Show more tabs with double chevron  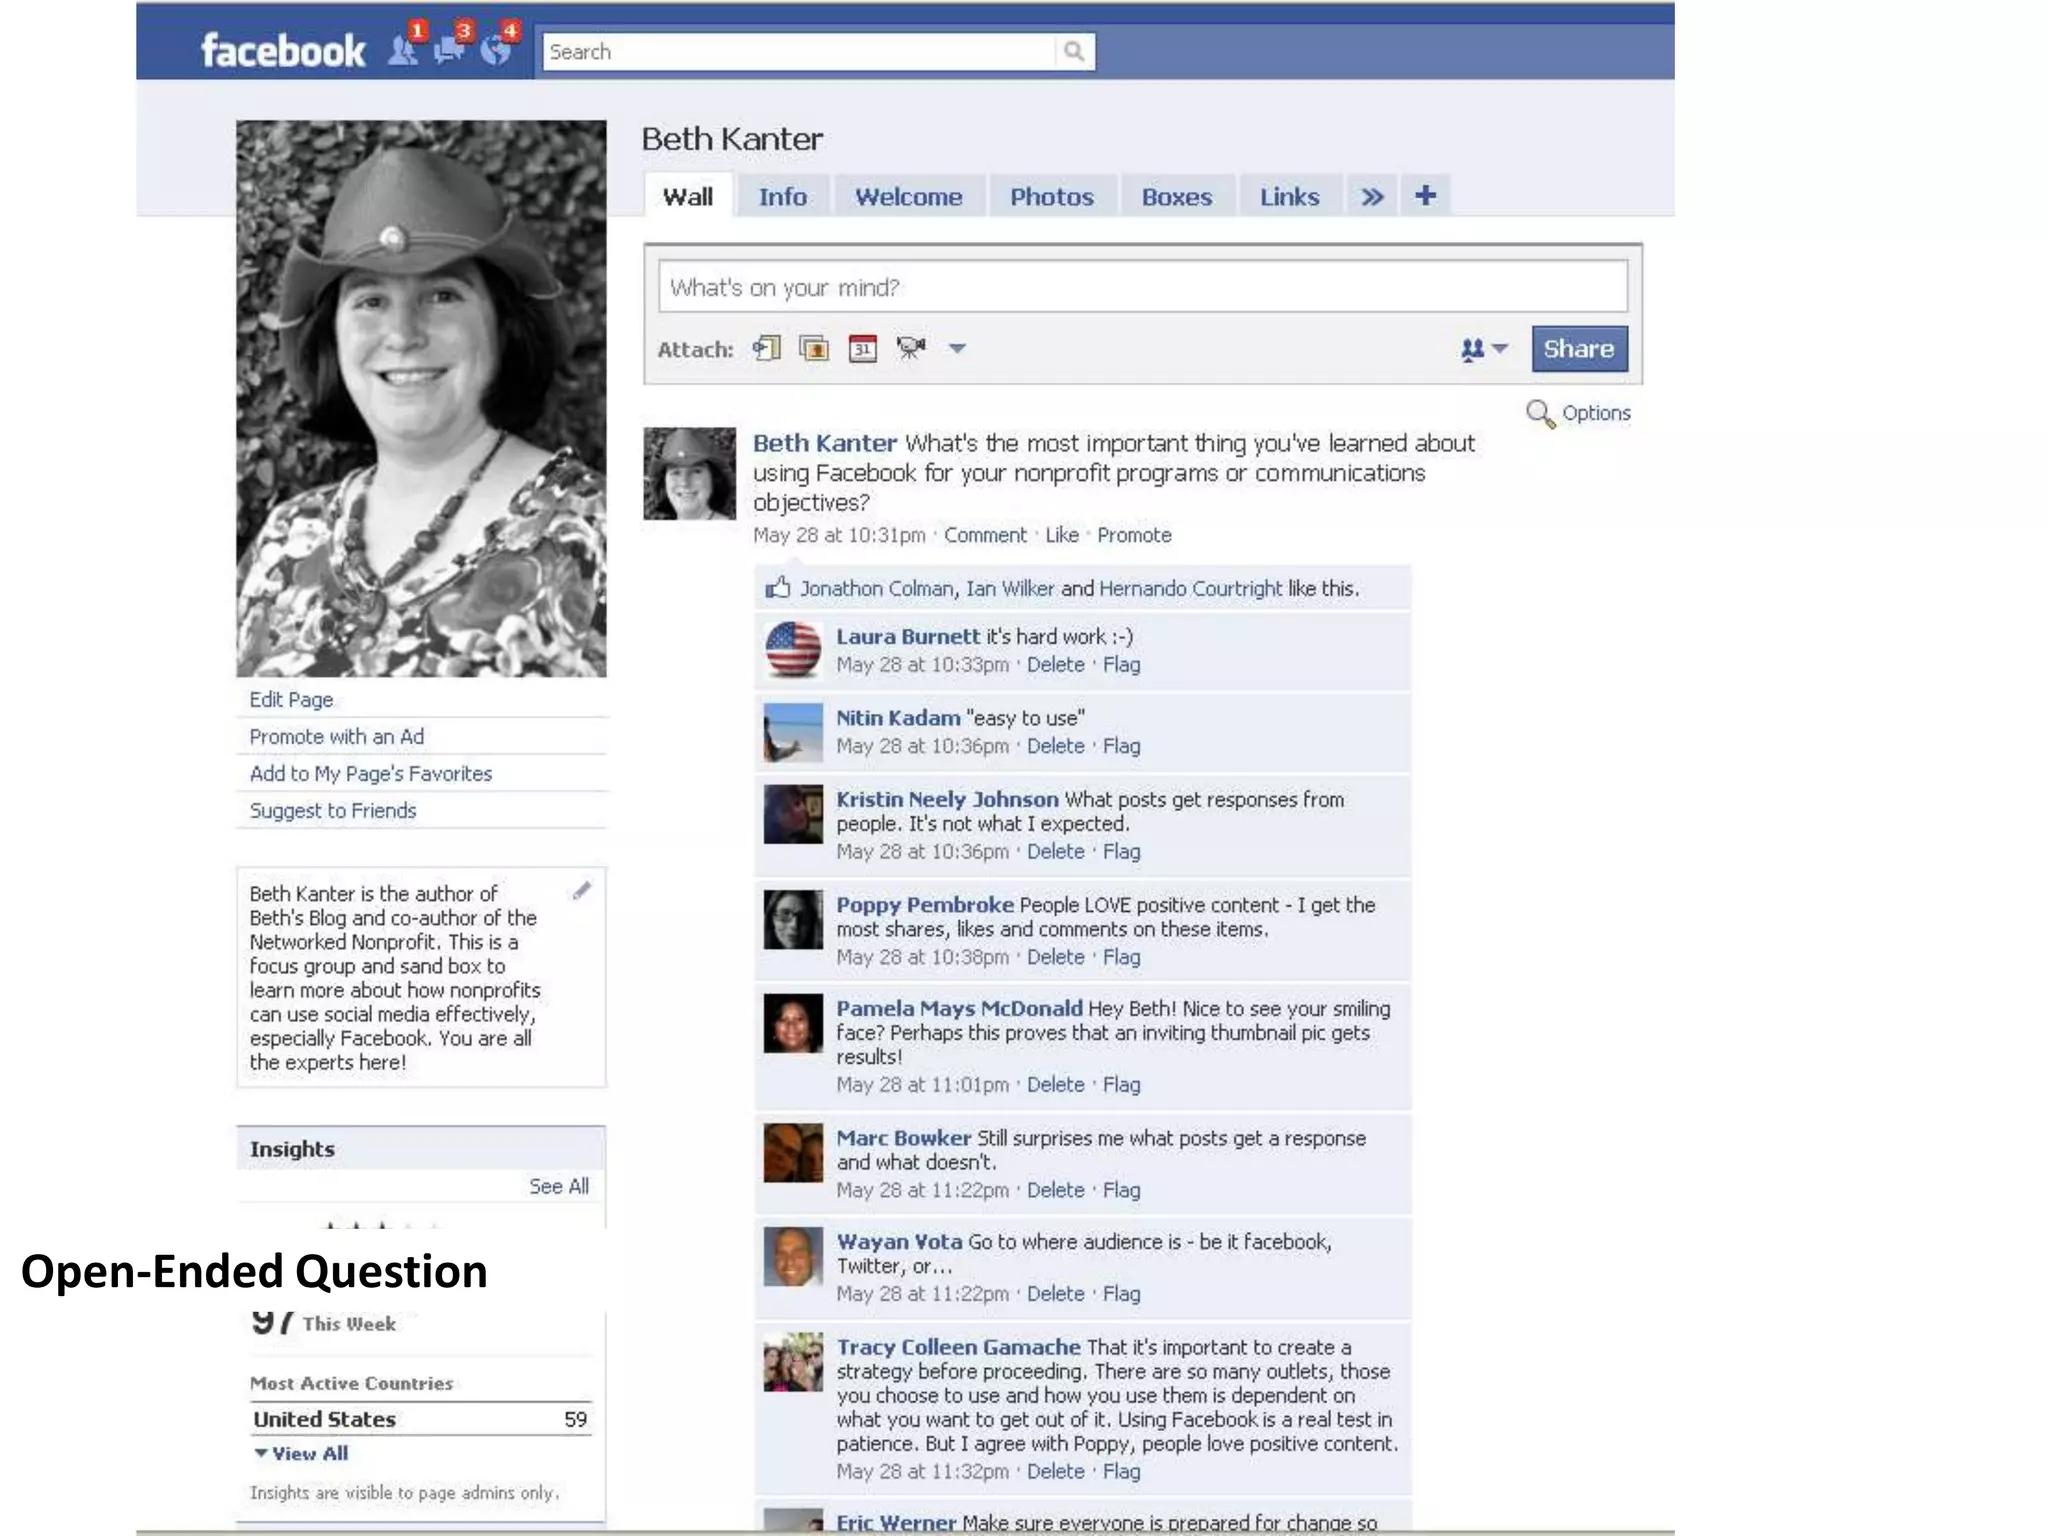(1372, 197)
